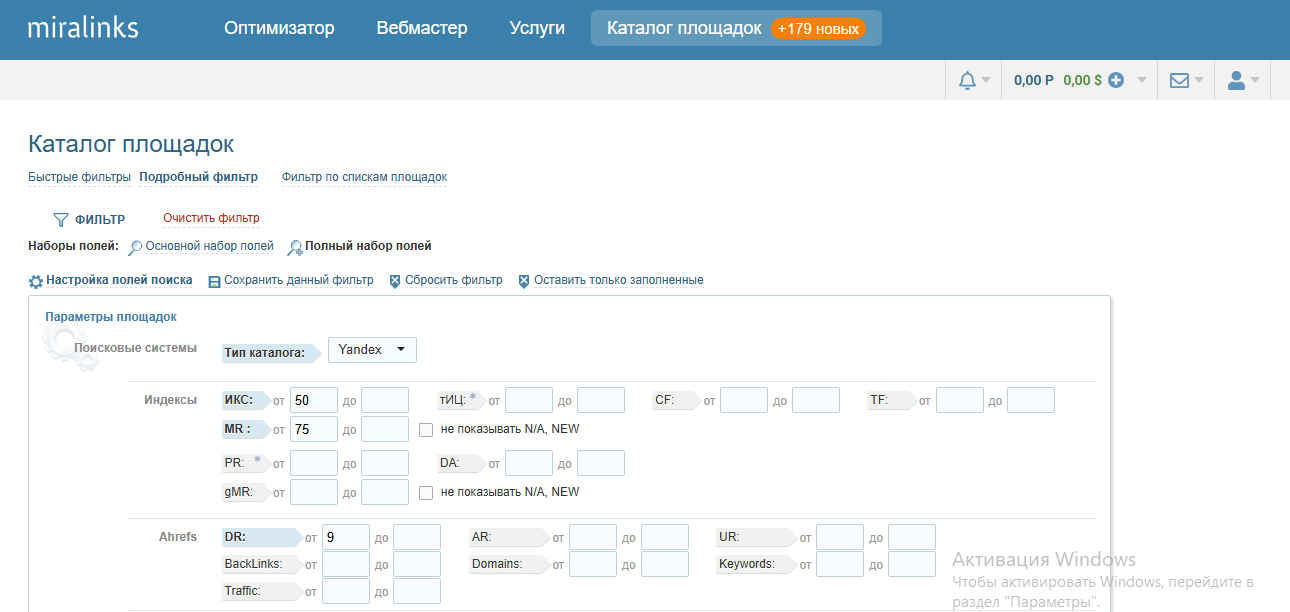Enable the MR row's hide N/A, NEW checkbox
The height and width of the screenshot is (612, 1290).
426,430
